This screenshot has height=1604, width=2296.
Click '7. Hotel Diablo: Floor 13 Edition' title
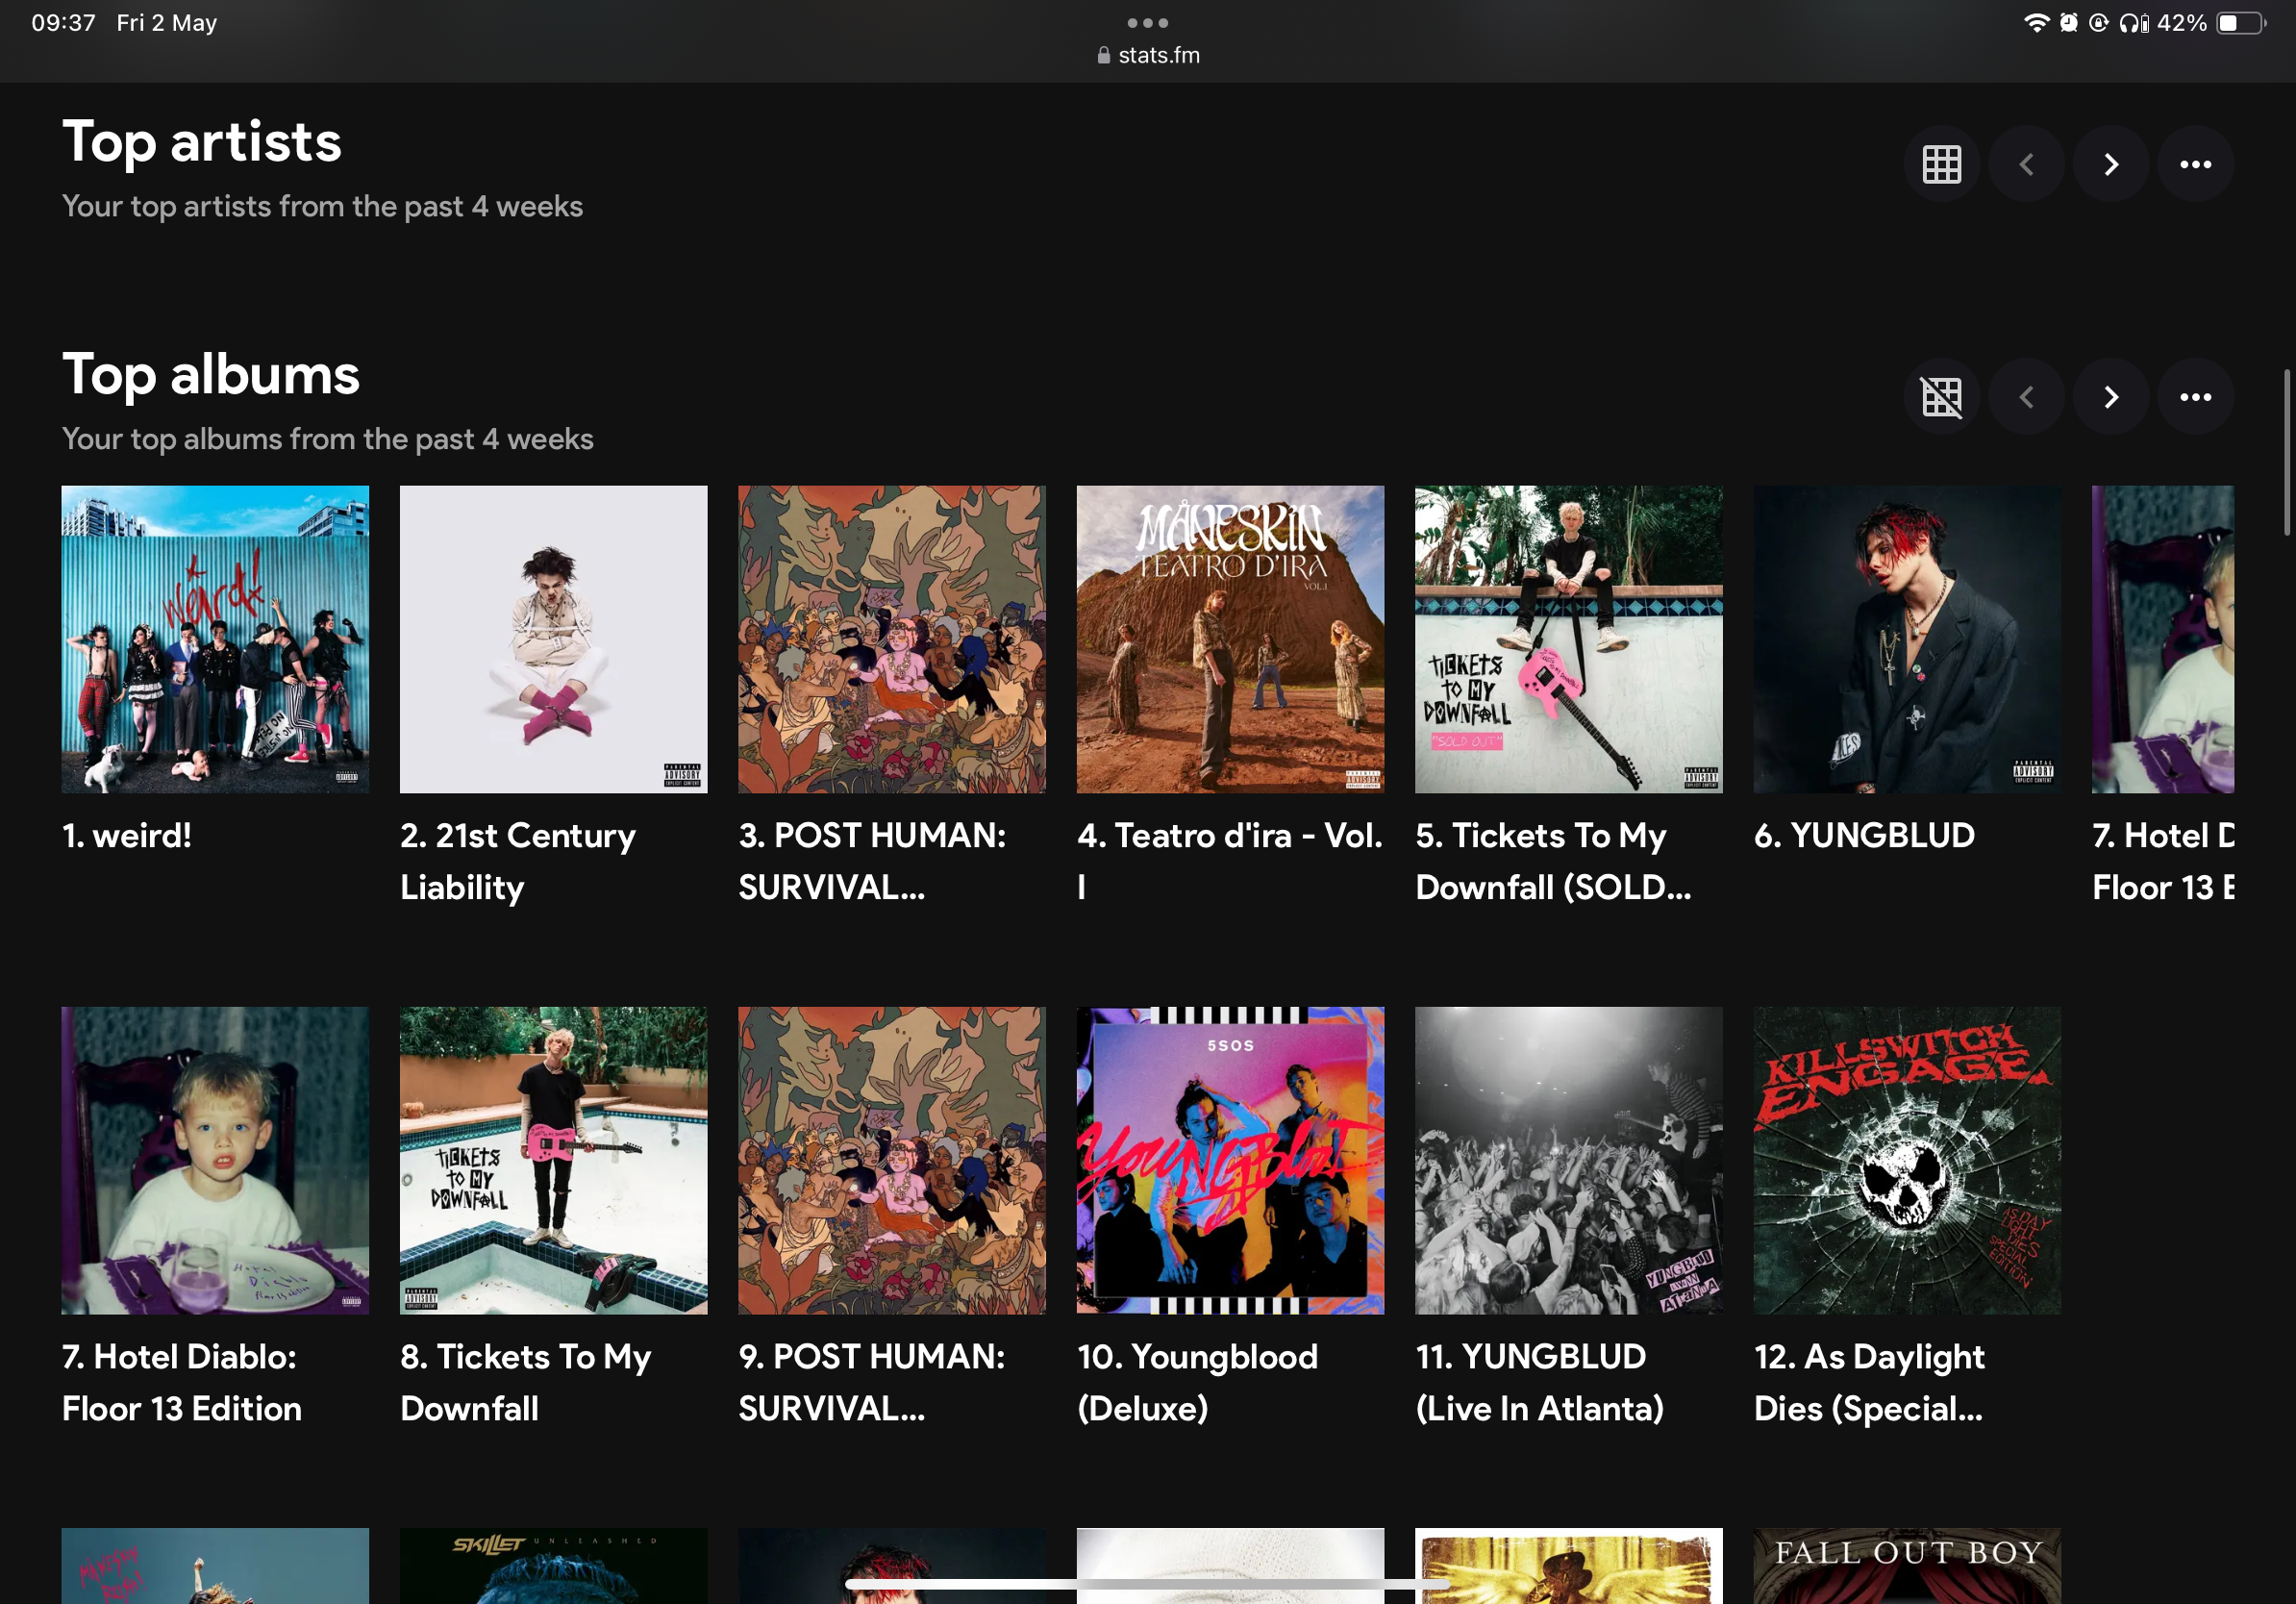click(x=182, y=1382)
